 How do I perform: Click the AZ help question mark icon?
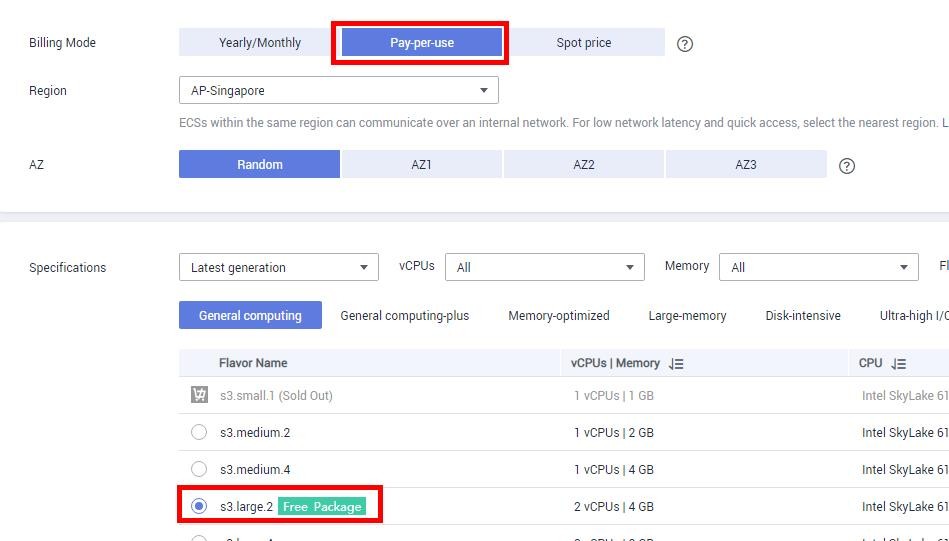tap(847, 166)
